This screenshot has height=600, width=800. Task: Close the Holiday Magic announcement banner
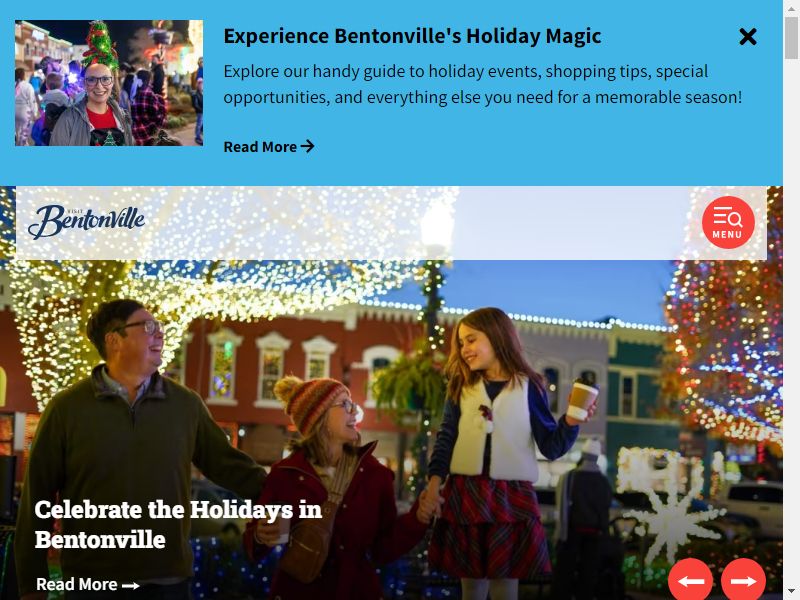pos(747,37)
